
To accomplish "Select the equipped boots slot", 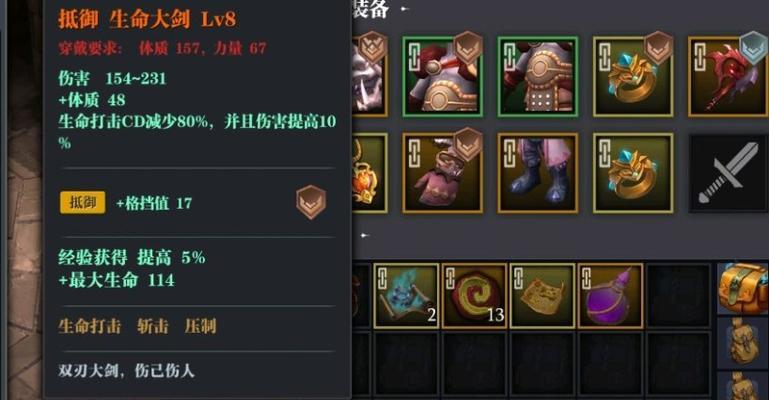I will click(x=538, y=173).
